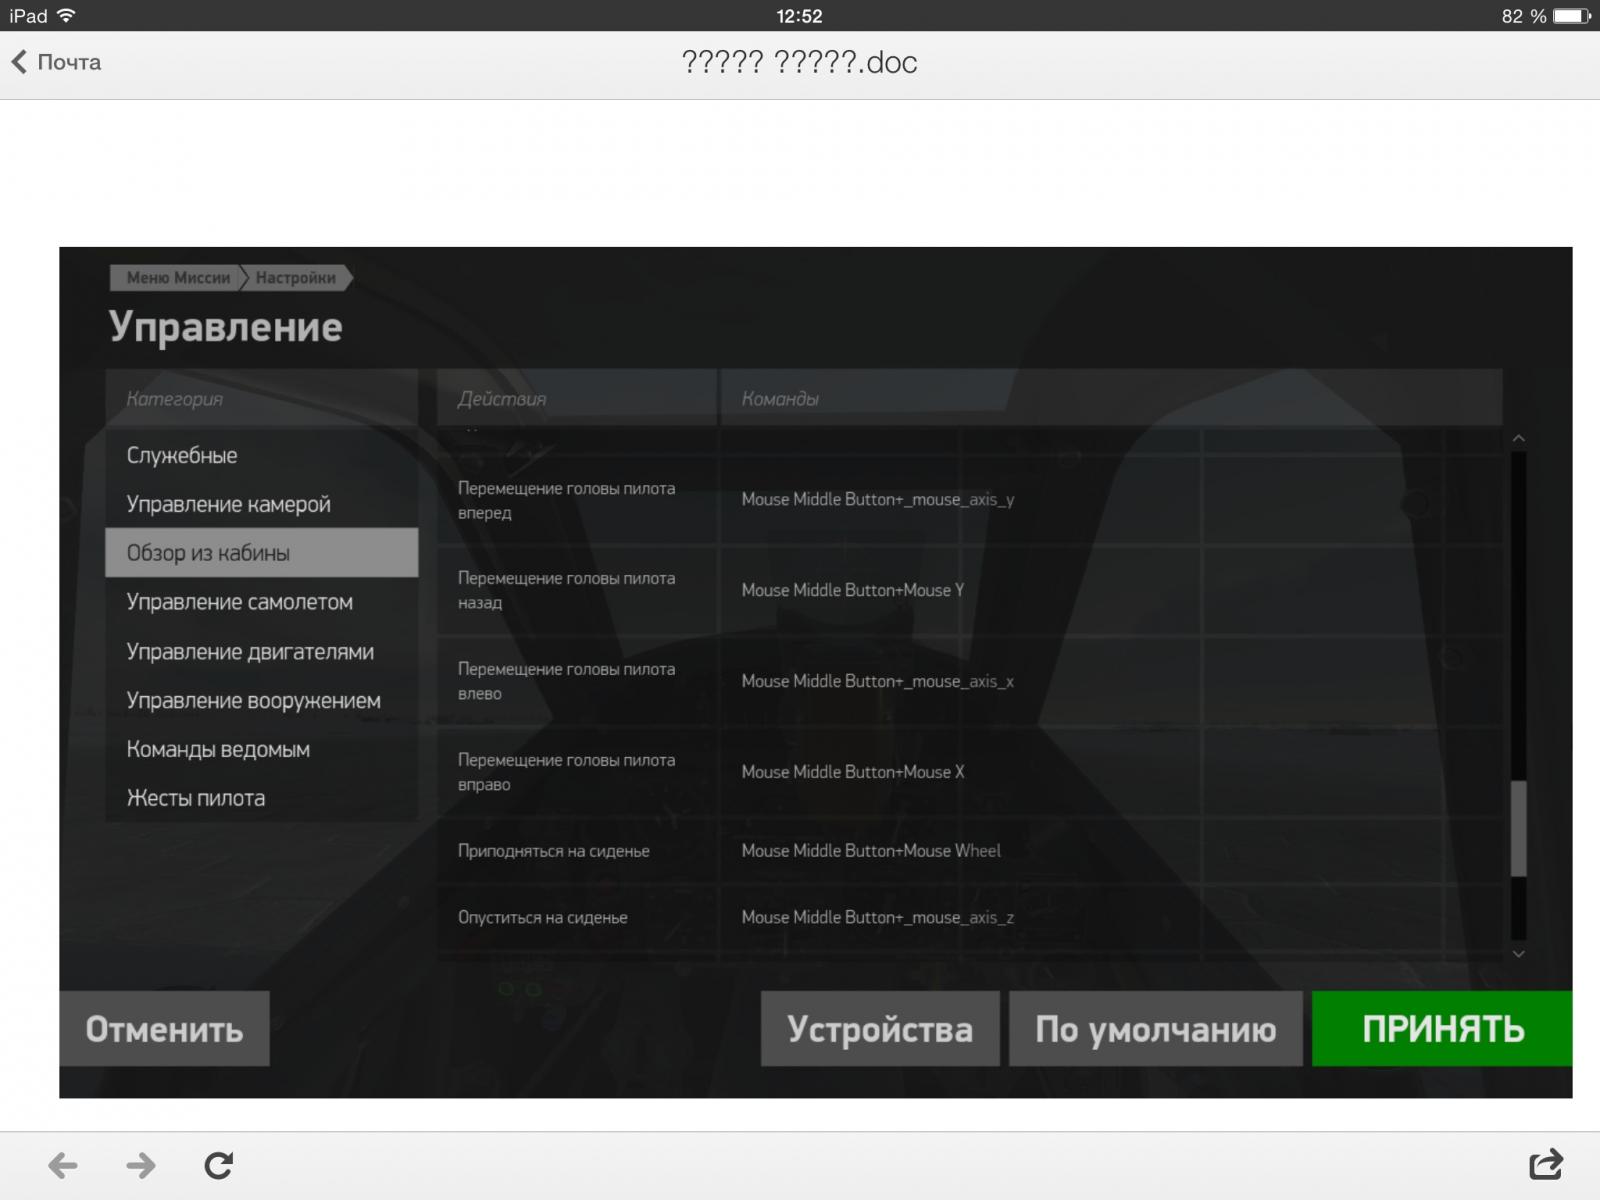Click command Mouse Middle Button+_mouse_axis_x
The height and width of the screenshot is (1200, 1600).
(878, 681)
